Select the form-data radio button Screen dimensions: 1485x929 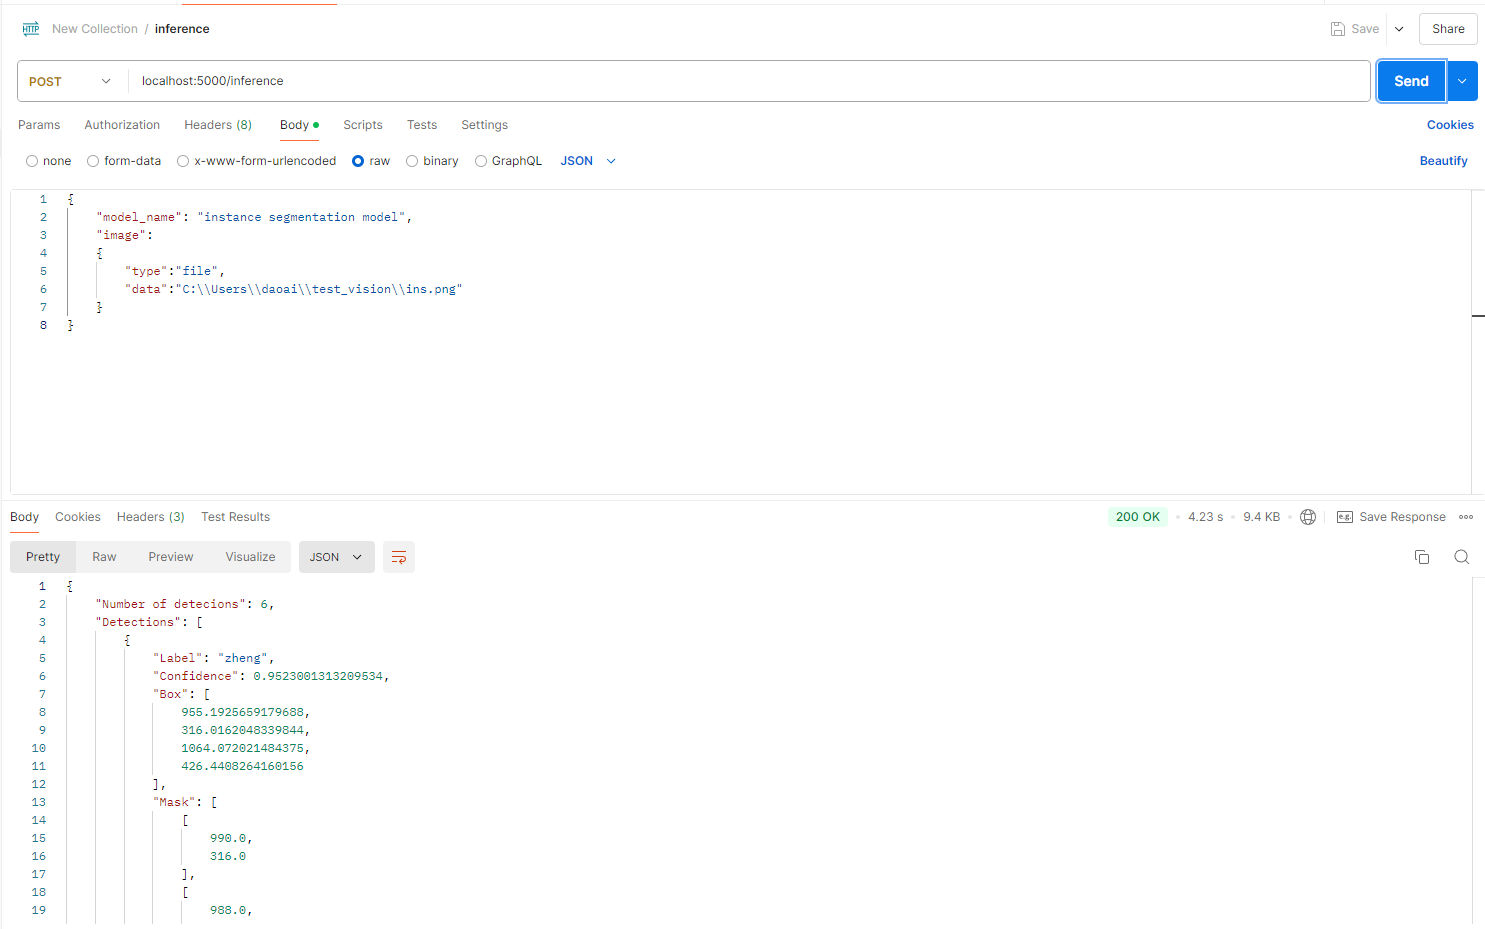93,161
